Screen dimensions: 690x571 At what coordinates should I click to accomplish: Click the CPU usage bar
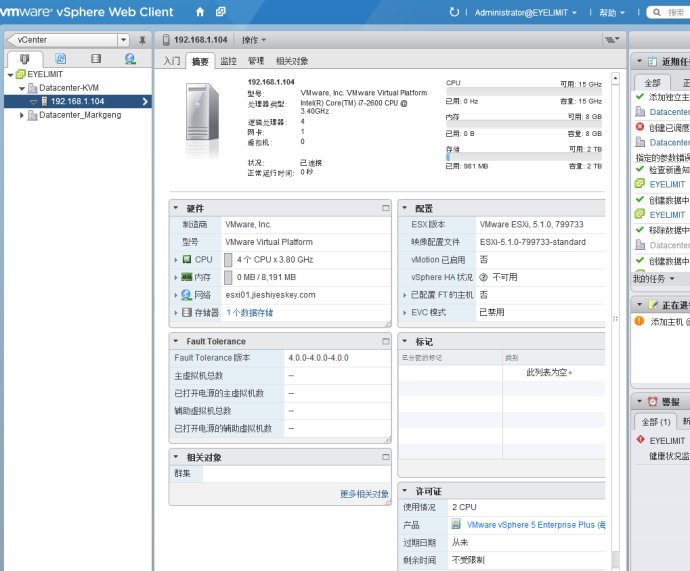point(524,92)
